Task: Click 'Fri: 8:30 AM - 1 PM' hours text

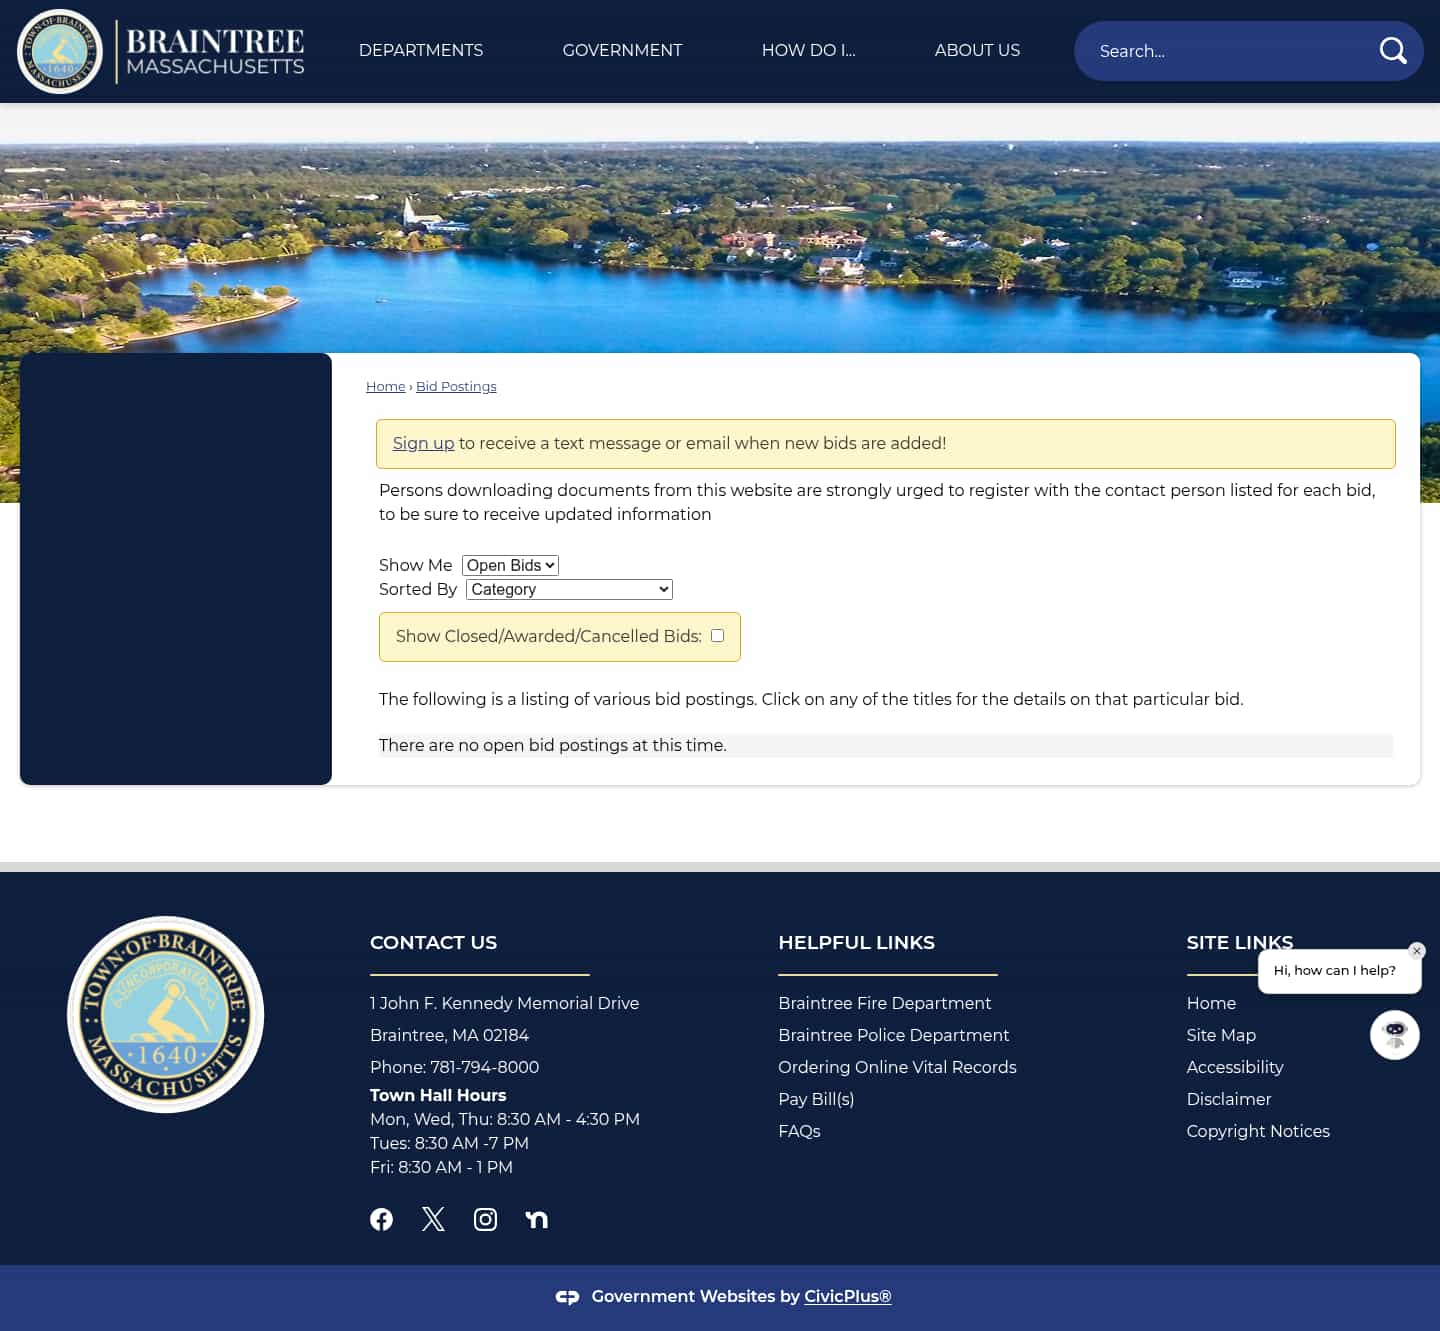Action: 441,1167
